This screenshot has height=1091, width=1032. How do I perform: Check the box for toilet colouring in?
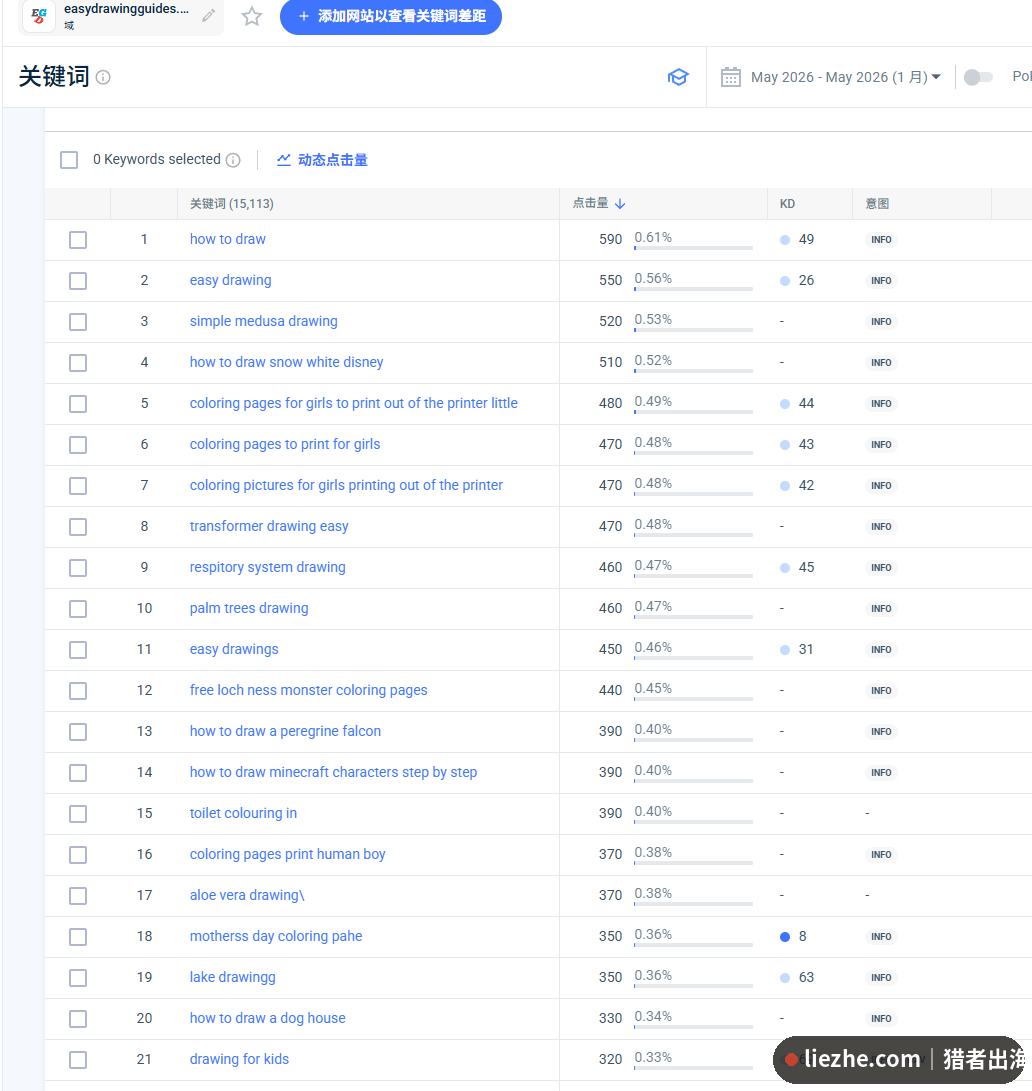(x=78, y=814)
